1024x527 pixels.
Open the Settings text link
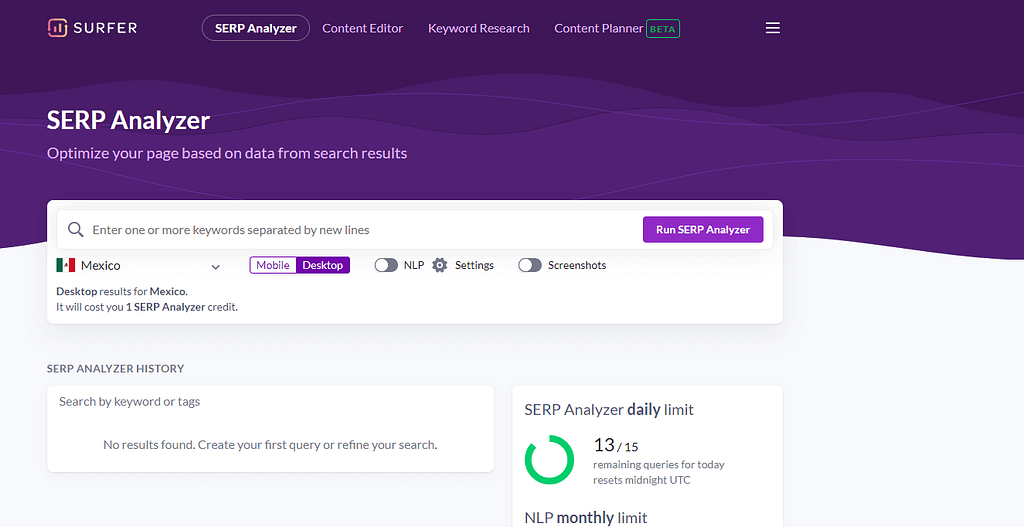[x=474, y=265]
